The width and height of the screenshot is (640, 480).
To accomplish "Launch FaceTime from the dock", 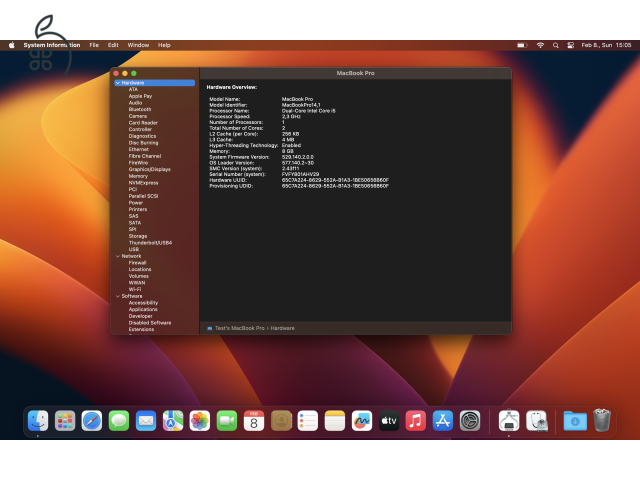I will 227,421.
